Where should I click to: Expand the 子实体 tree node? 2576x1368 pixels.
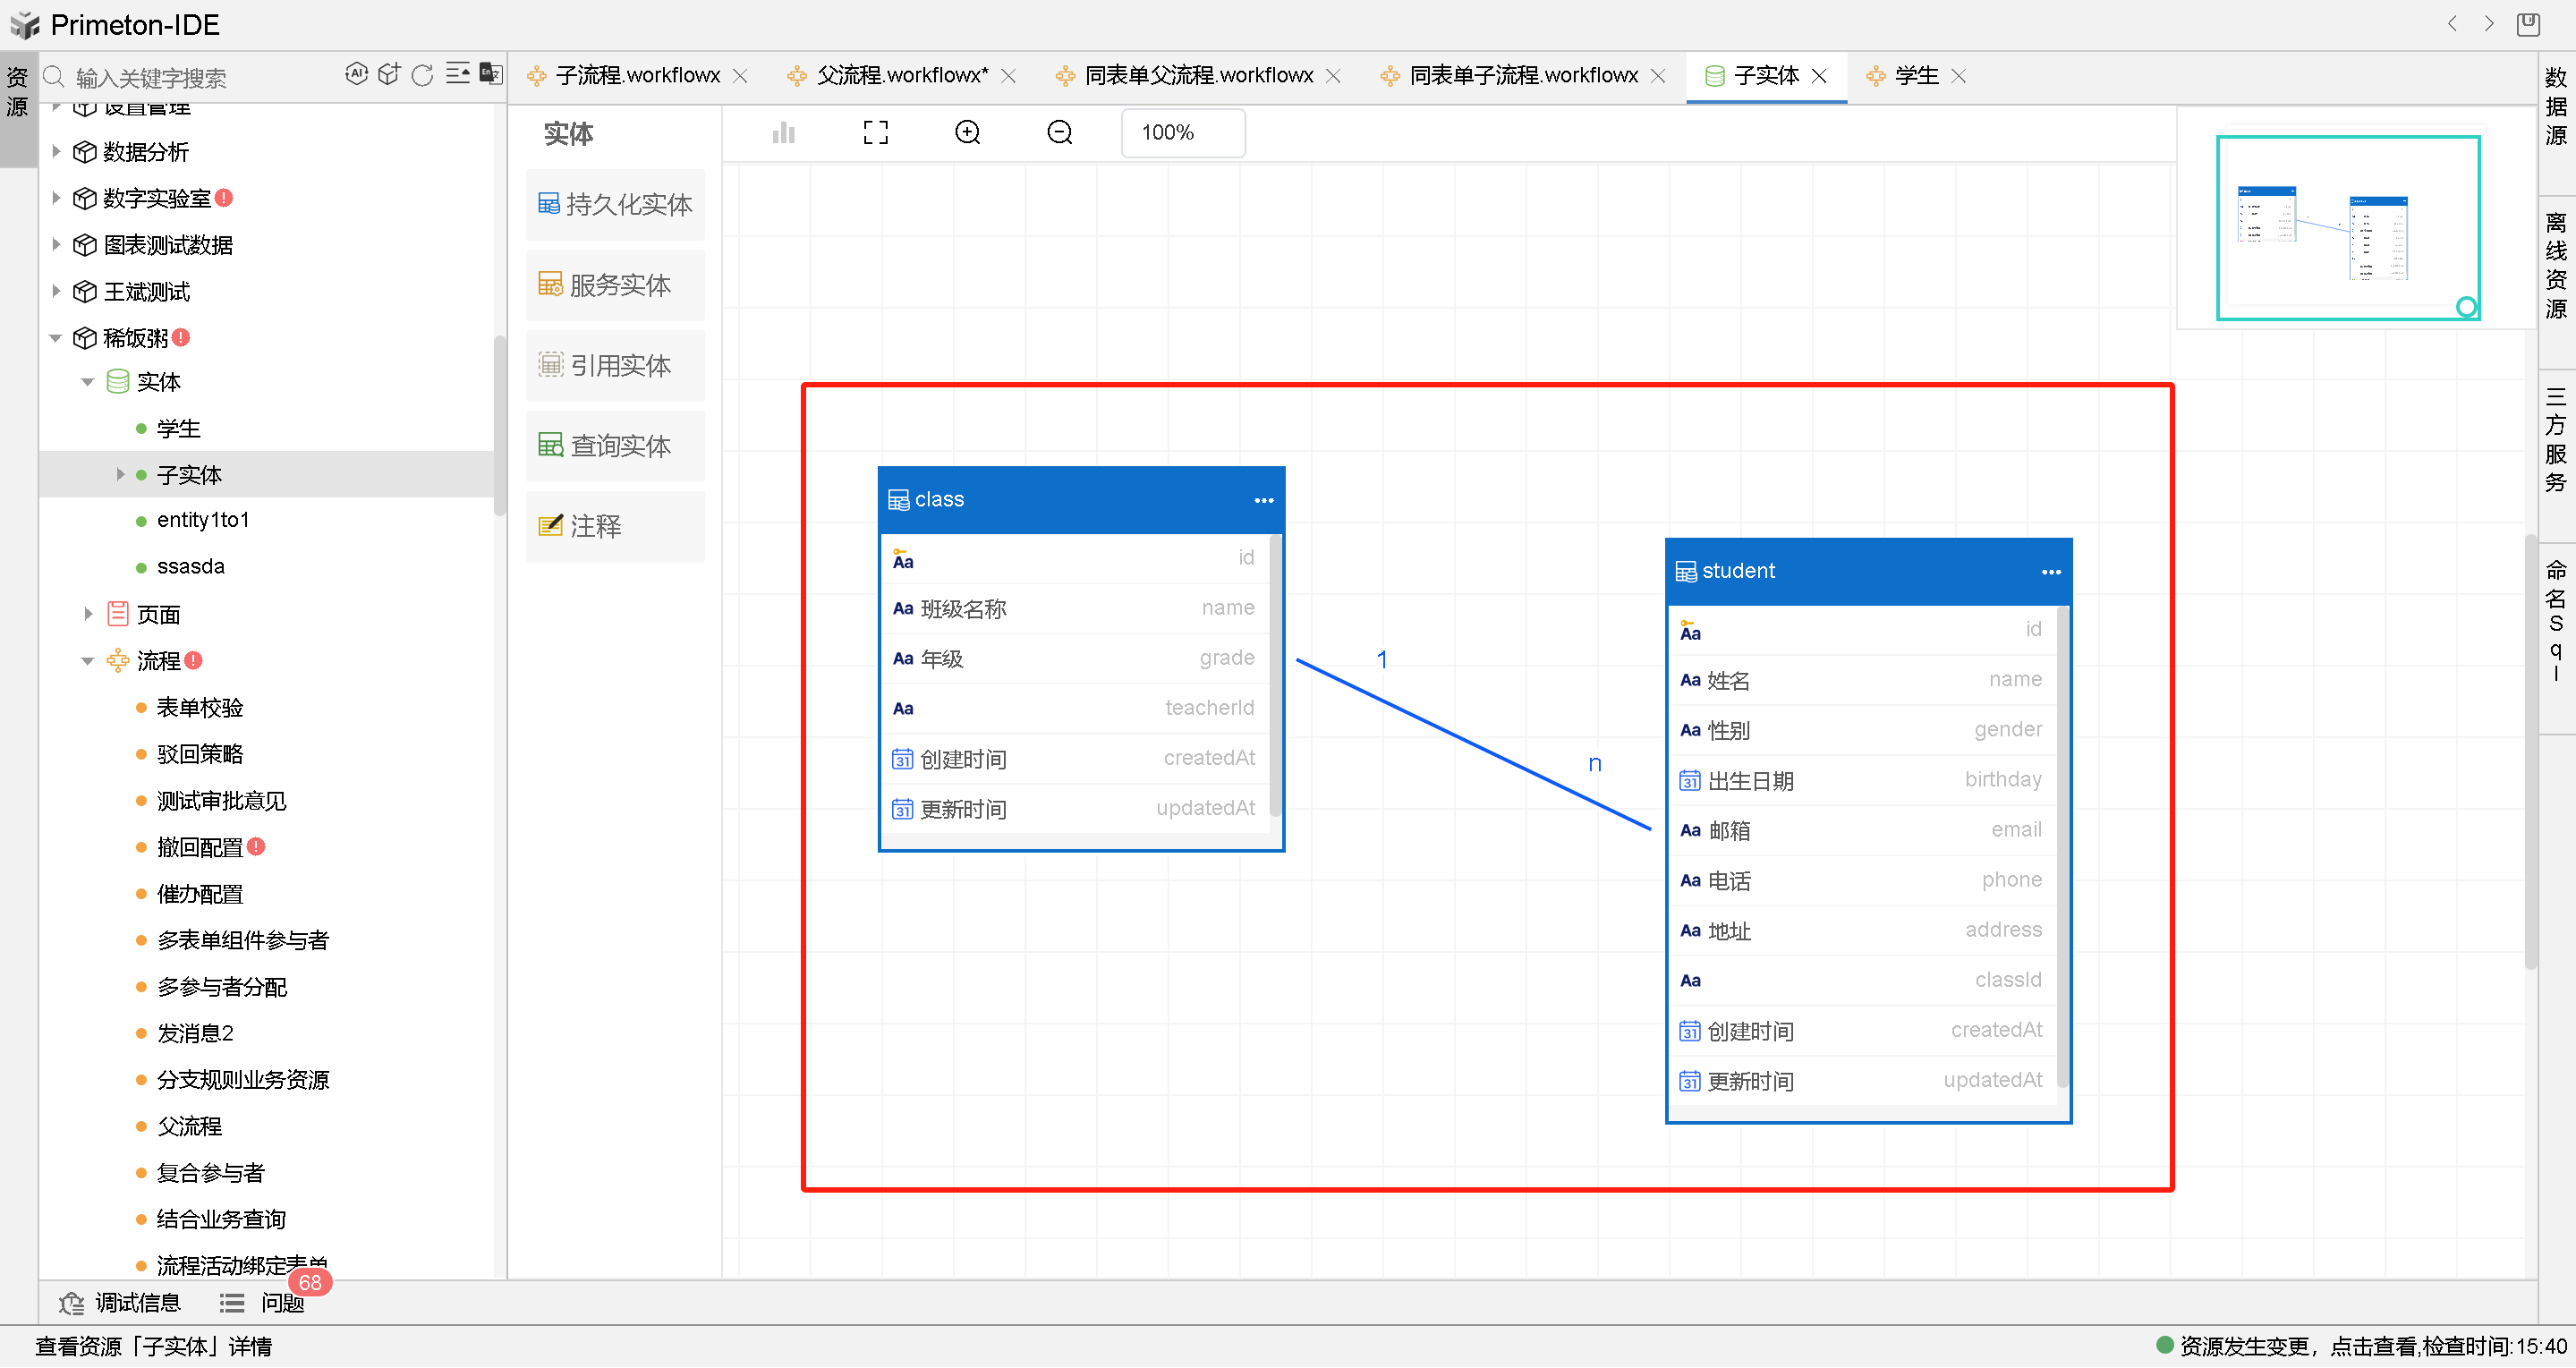click(x=120, y=475)
